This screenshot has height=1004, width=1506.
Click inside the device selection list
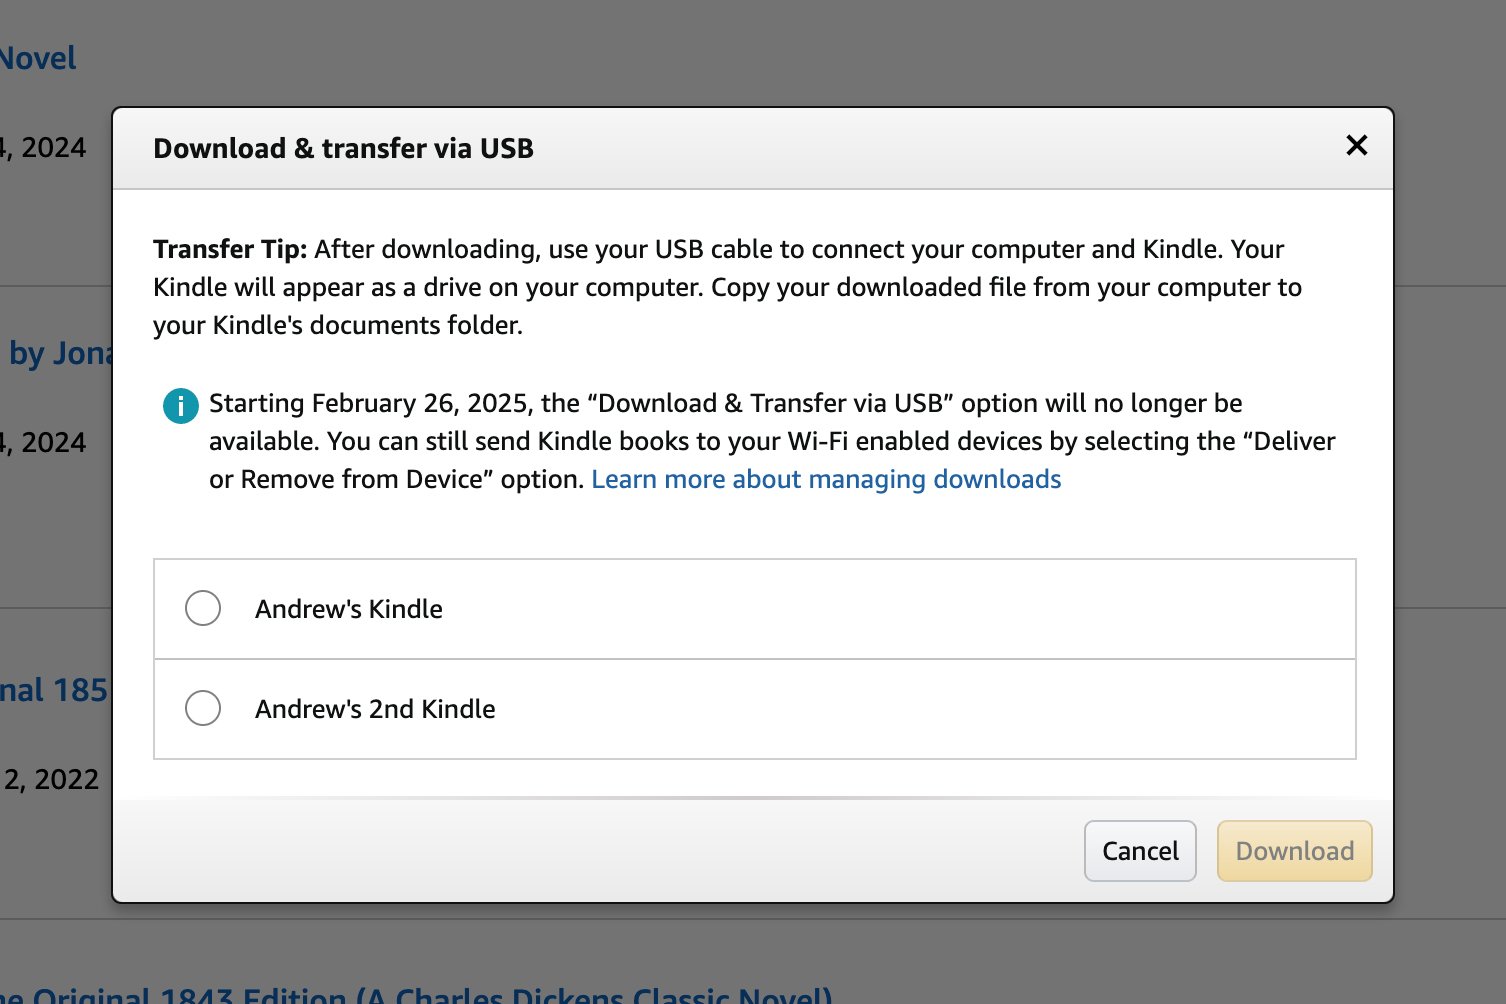click(x=754, y=658)
